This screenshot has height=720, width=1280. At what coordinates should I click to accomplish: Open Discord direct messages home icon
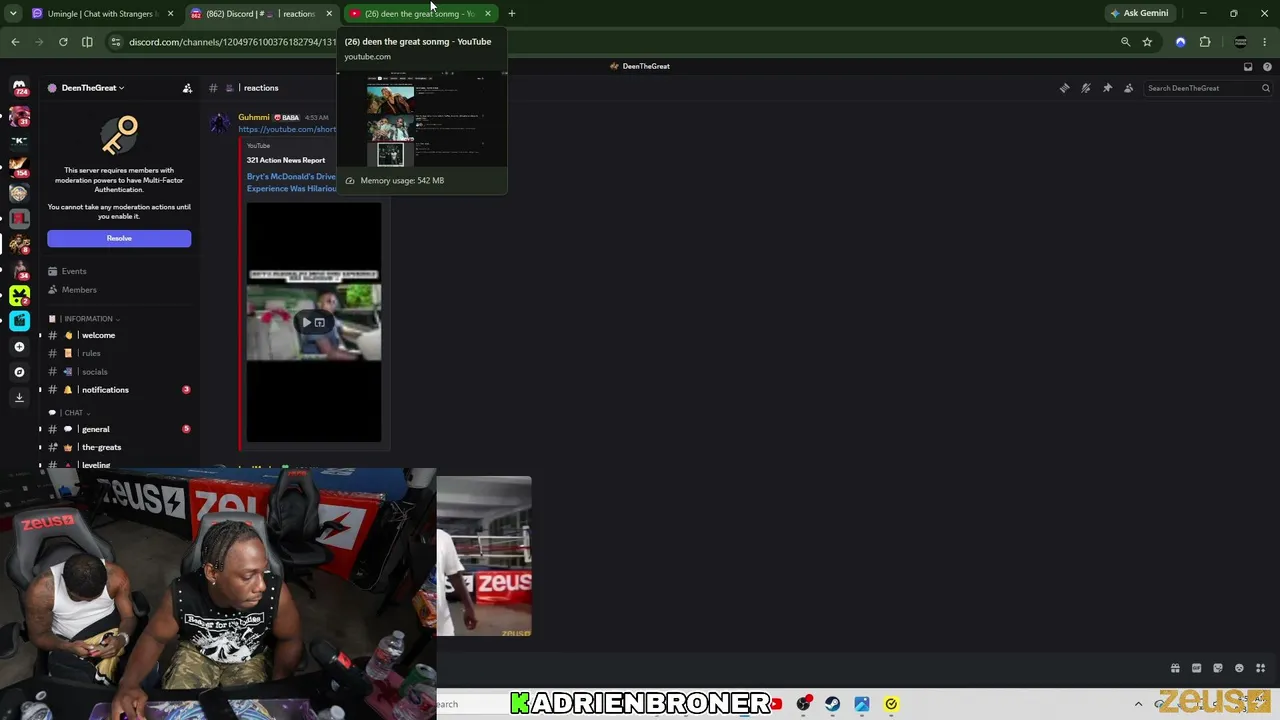[x=19, y=87]
